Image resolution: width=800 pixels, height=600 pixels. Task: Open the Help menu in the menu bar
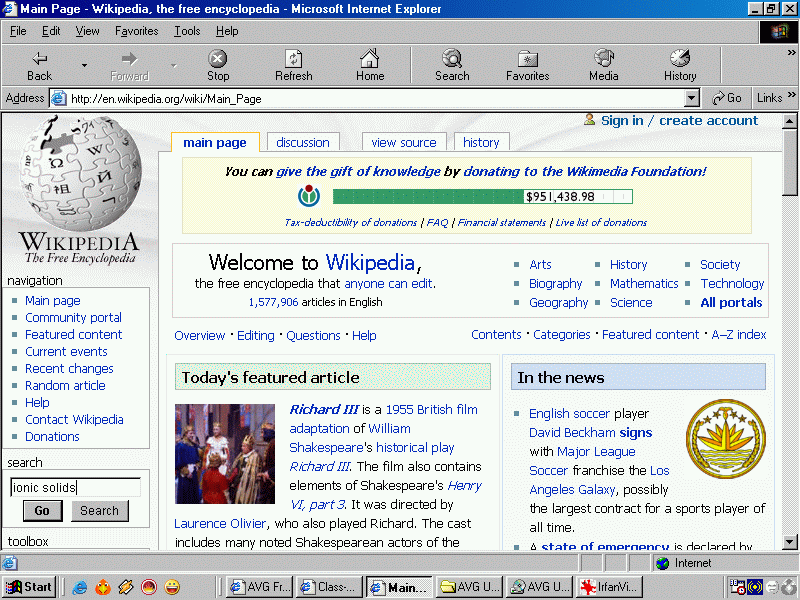pyautogui.click(x=227, y=31)
